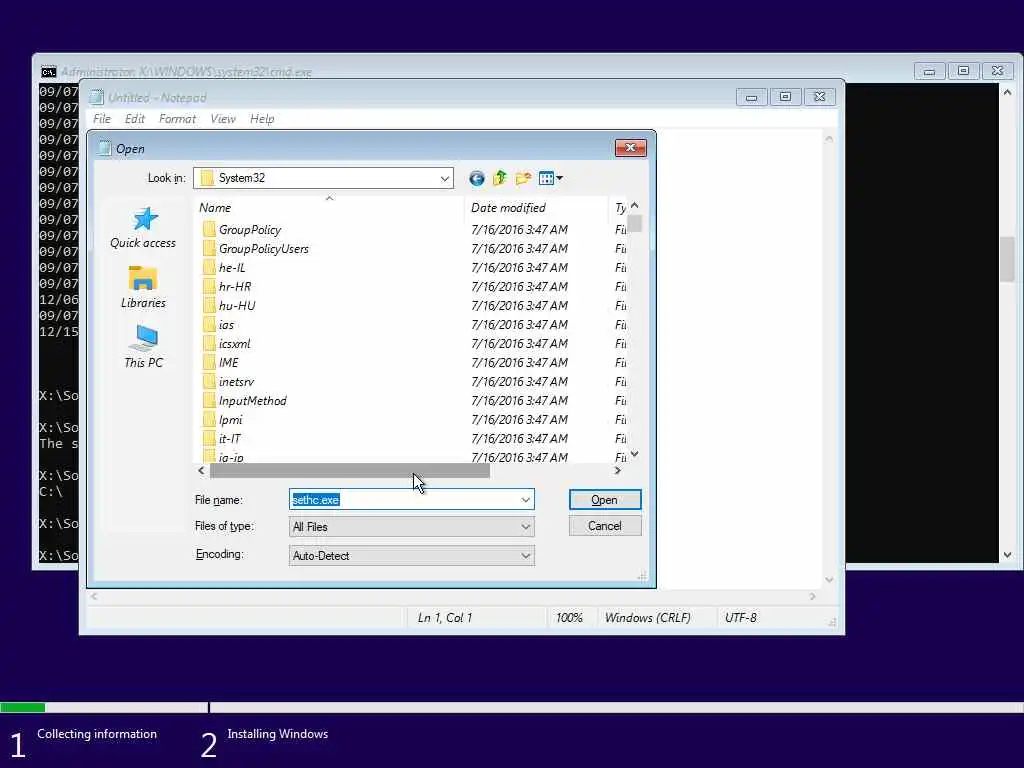The height and width of the screenshot is (768, 1024).
Task: Open Notepad Edit menu
Action: [135, 119]
